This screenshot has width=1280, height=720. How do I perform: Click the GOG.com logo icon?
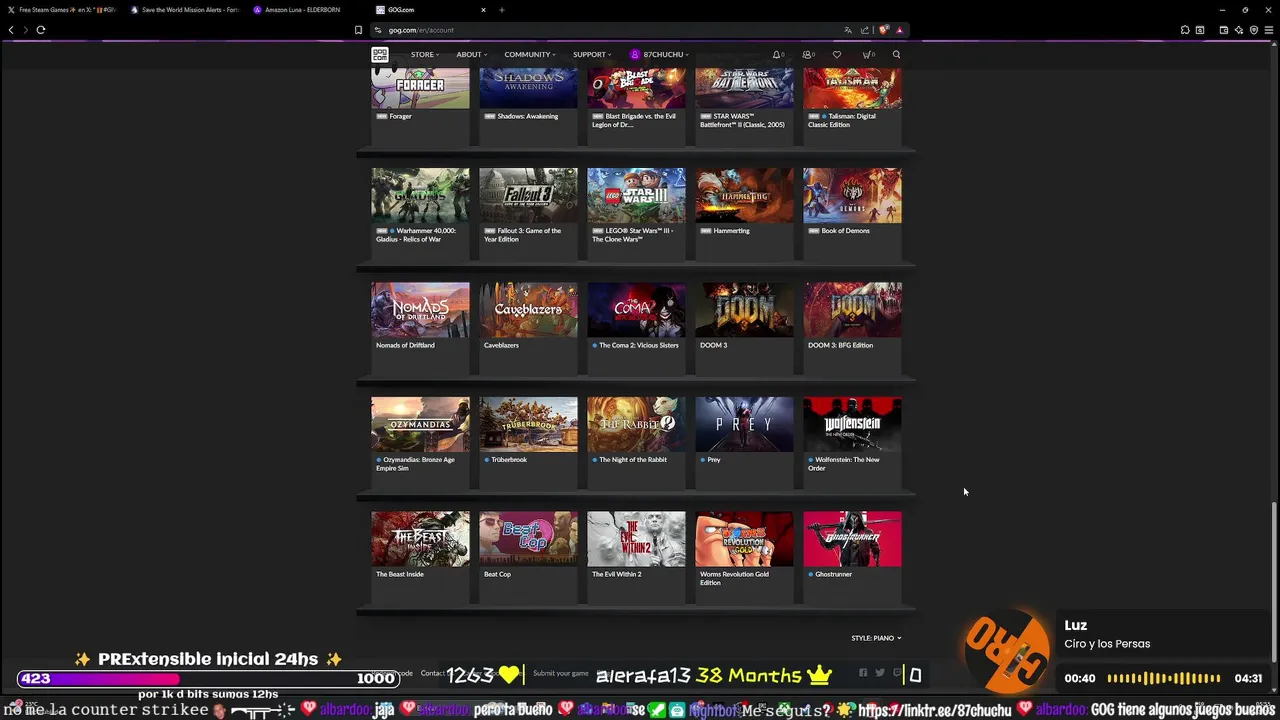[380, 55]
